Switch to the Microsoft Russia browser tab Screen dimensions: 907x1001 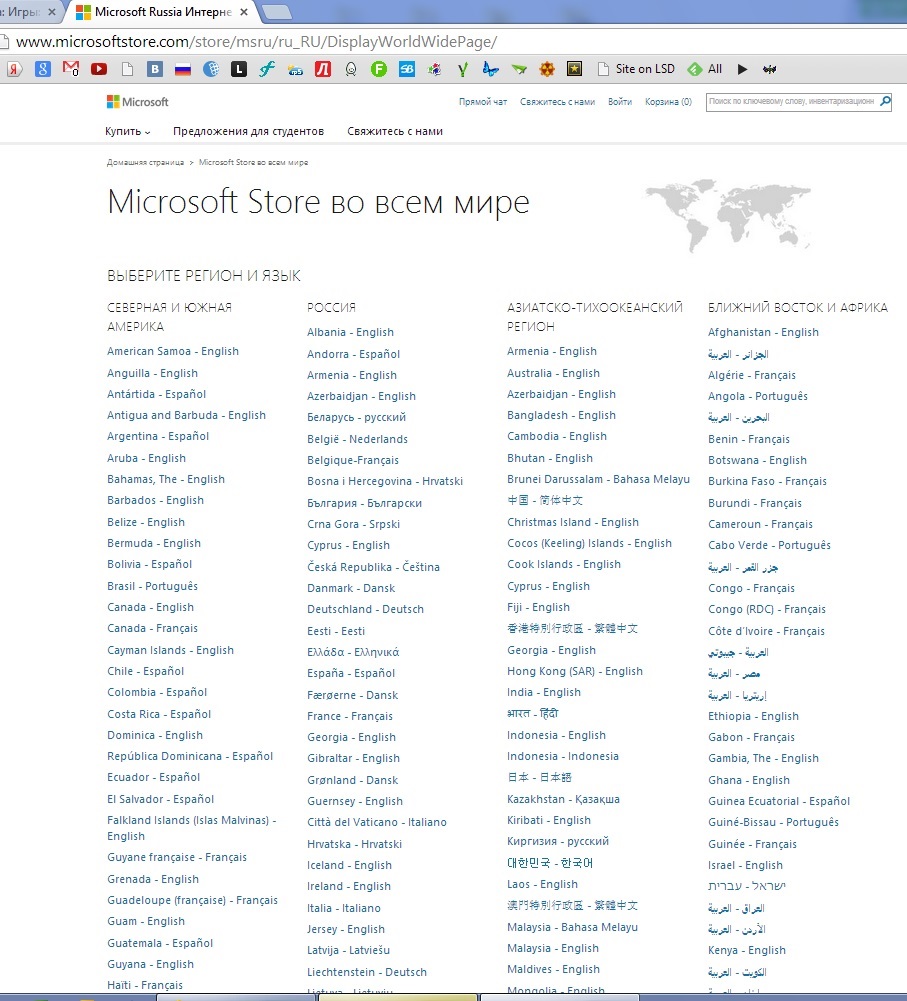(x=163, y=12)
